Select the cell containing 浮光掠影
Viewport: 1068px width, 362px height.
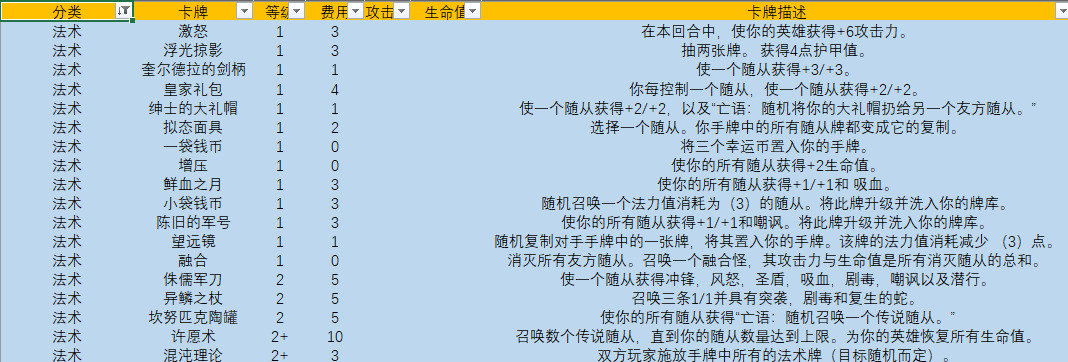point(194,50)
